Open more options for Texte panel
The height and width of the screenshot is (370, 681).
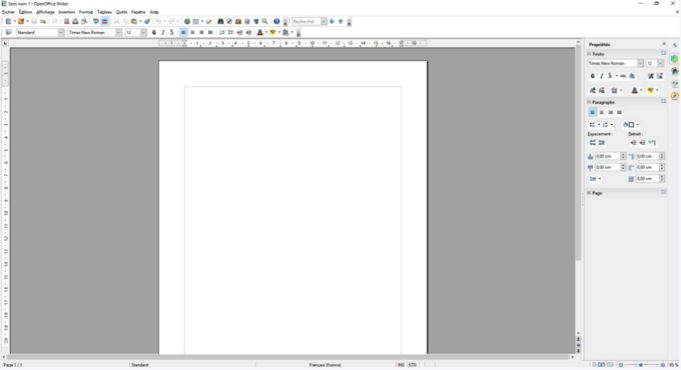point(663,53)
